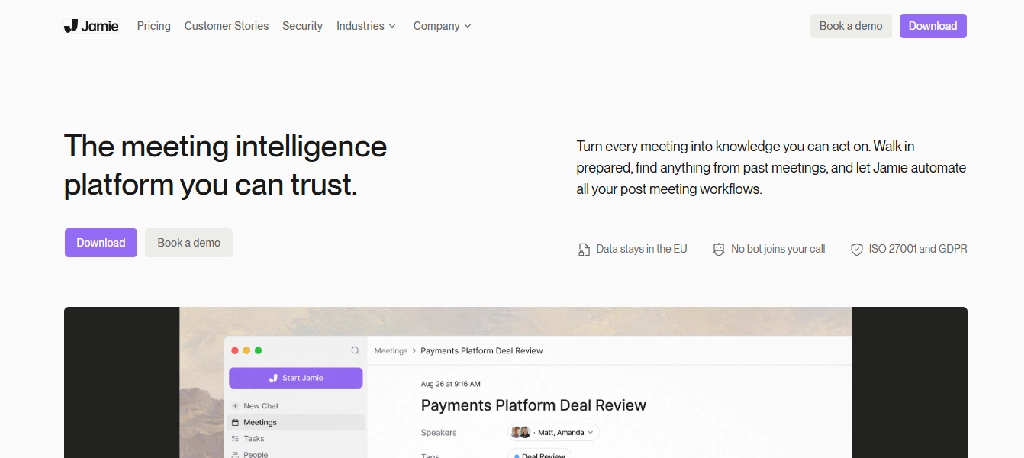
Task: Click Meetings breadcrumb in app preview
Action: click(391, 351)
